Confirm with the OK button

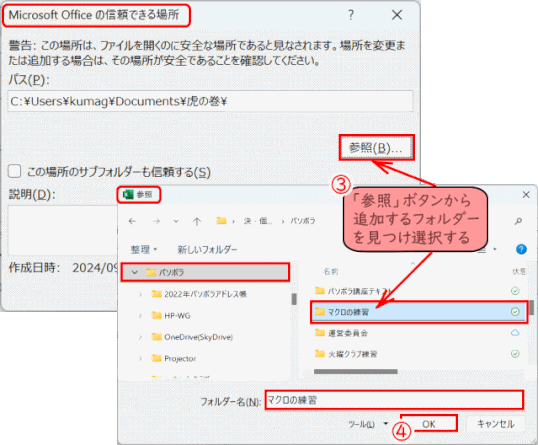[x=429, y=424]
